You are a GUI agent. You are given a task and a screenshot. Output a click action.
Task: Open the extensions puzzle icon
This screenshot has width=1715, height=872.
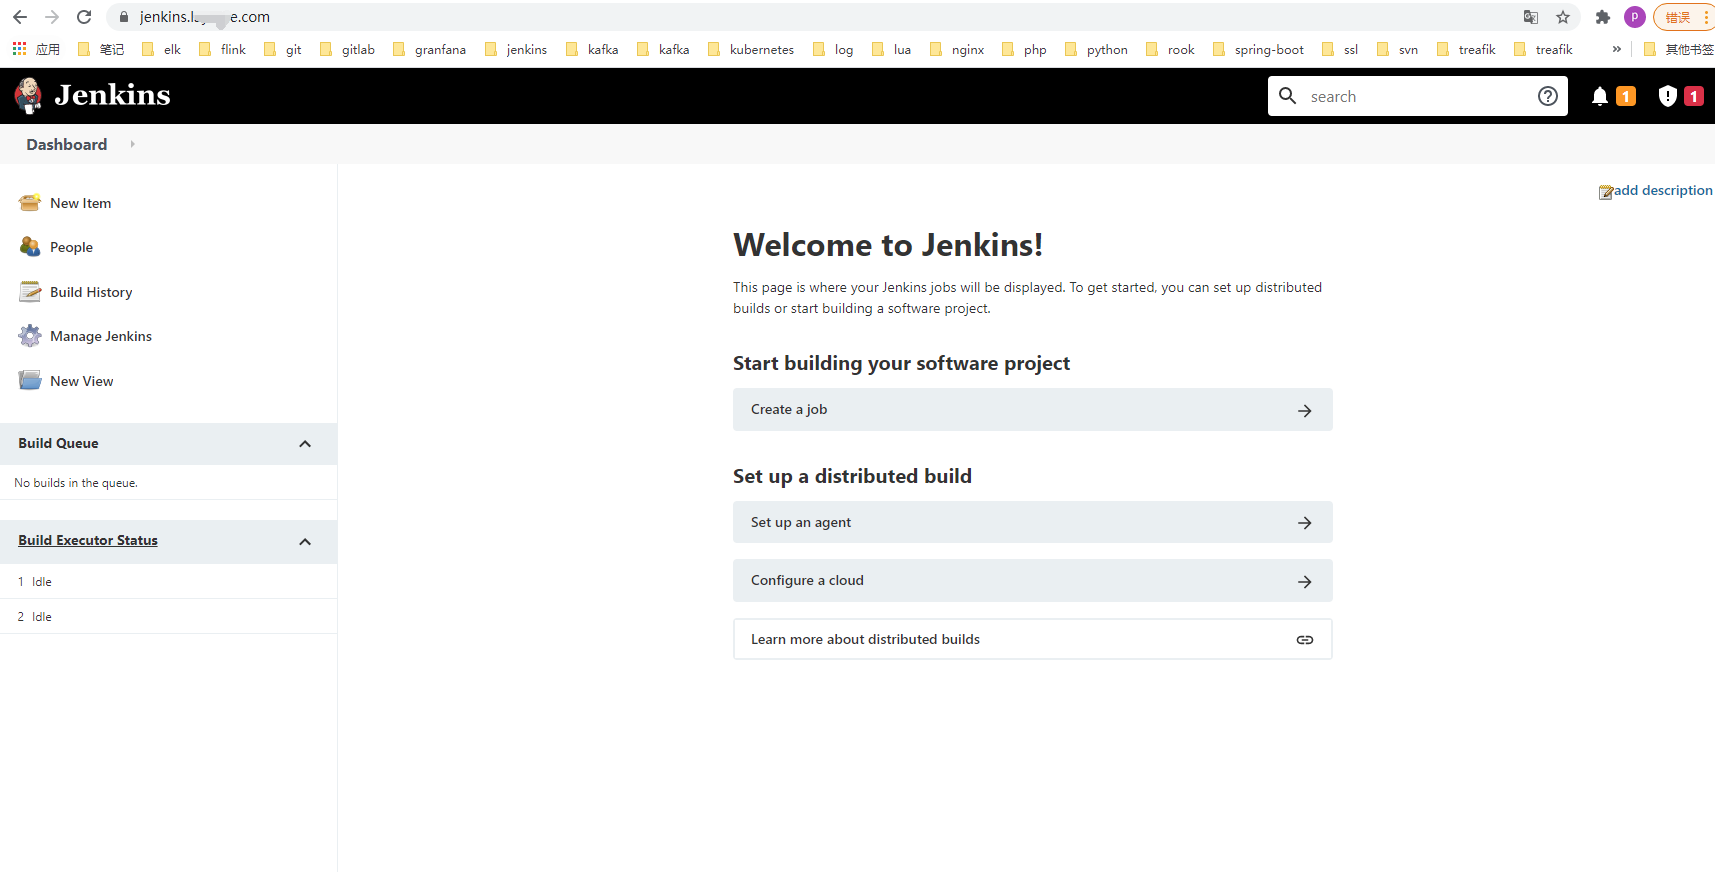1603,17
